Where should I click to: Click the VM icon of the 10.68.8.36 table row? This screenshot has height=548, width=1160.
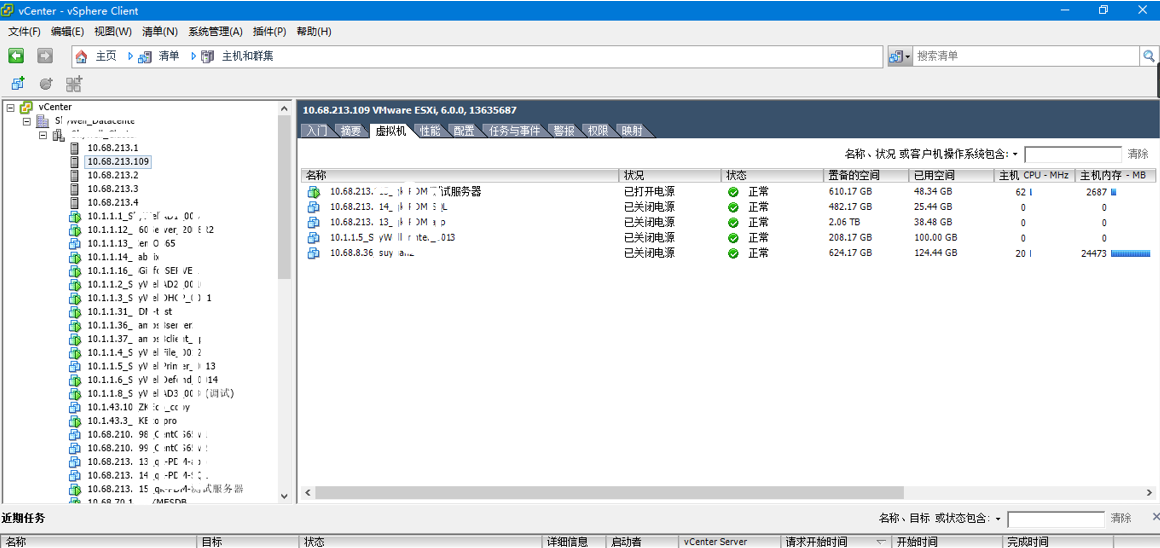tap(314, 253)
